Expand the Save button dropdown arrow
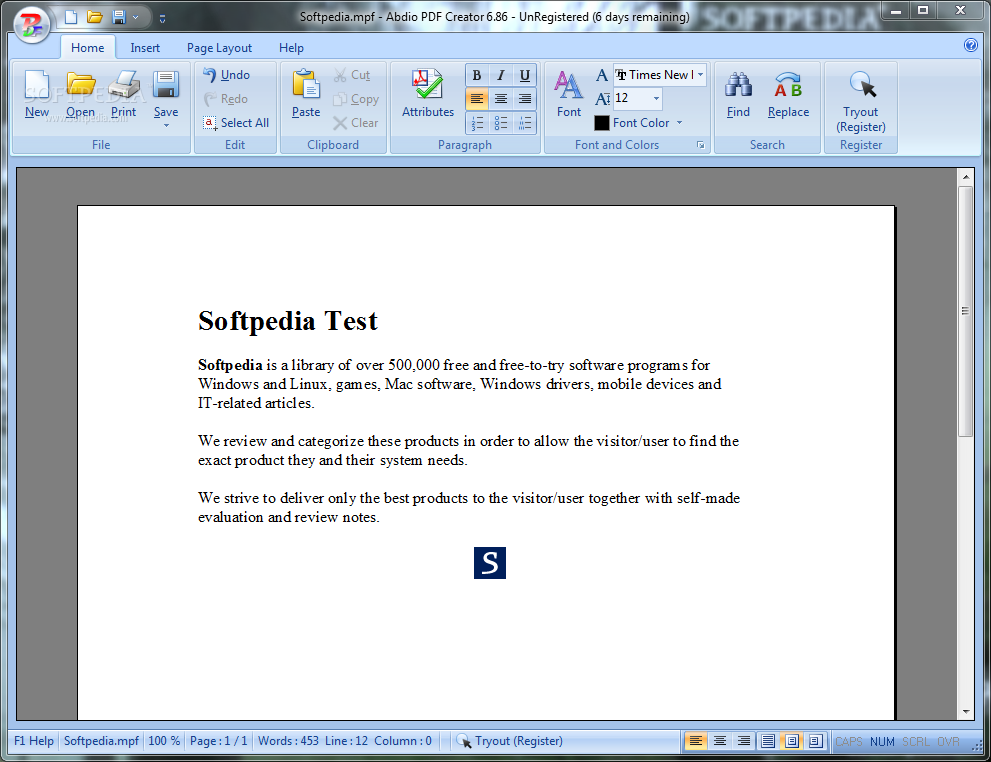991x762 pixels. pyautogui.click(x=166, y=126)
